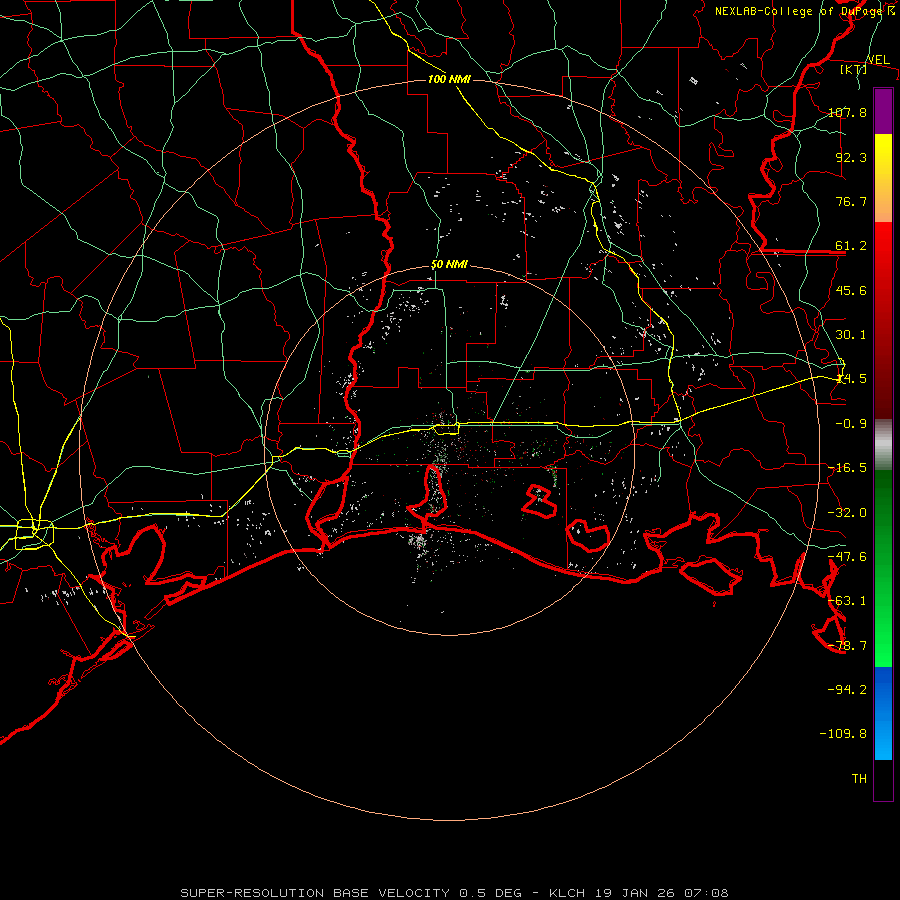The width and height of the screenshot is (900, 900).
Task: Click the -0.9 velocity scale value
Action: pyautogui.click(x=851, y=424)
